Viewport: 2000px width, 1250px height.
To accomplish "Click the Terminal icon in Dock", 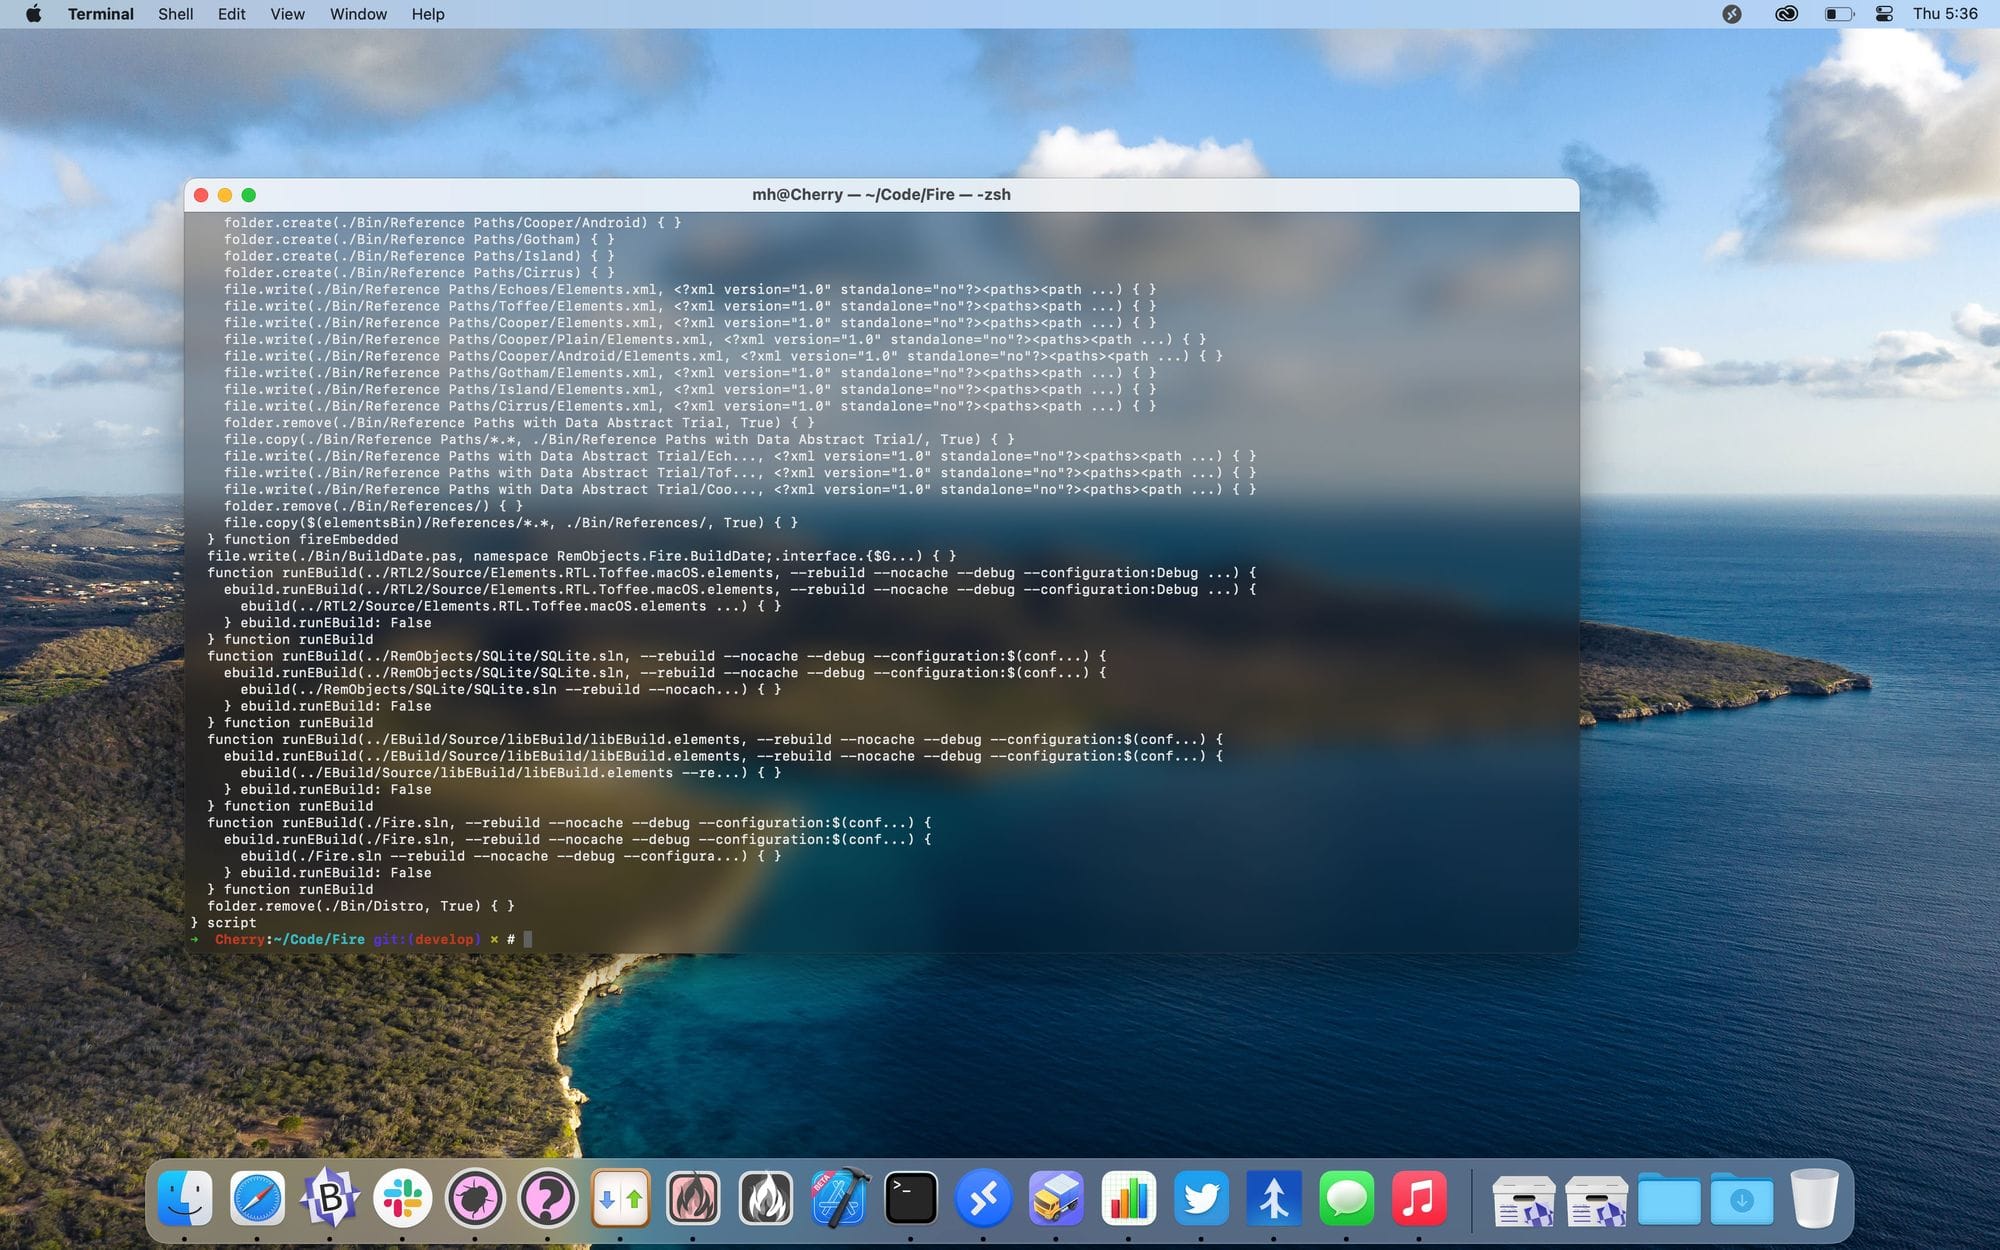I will click(x=911, y=1198).
